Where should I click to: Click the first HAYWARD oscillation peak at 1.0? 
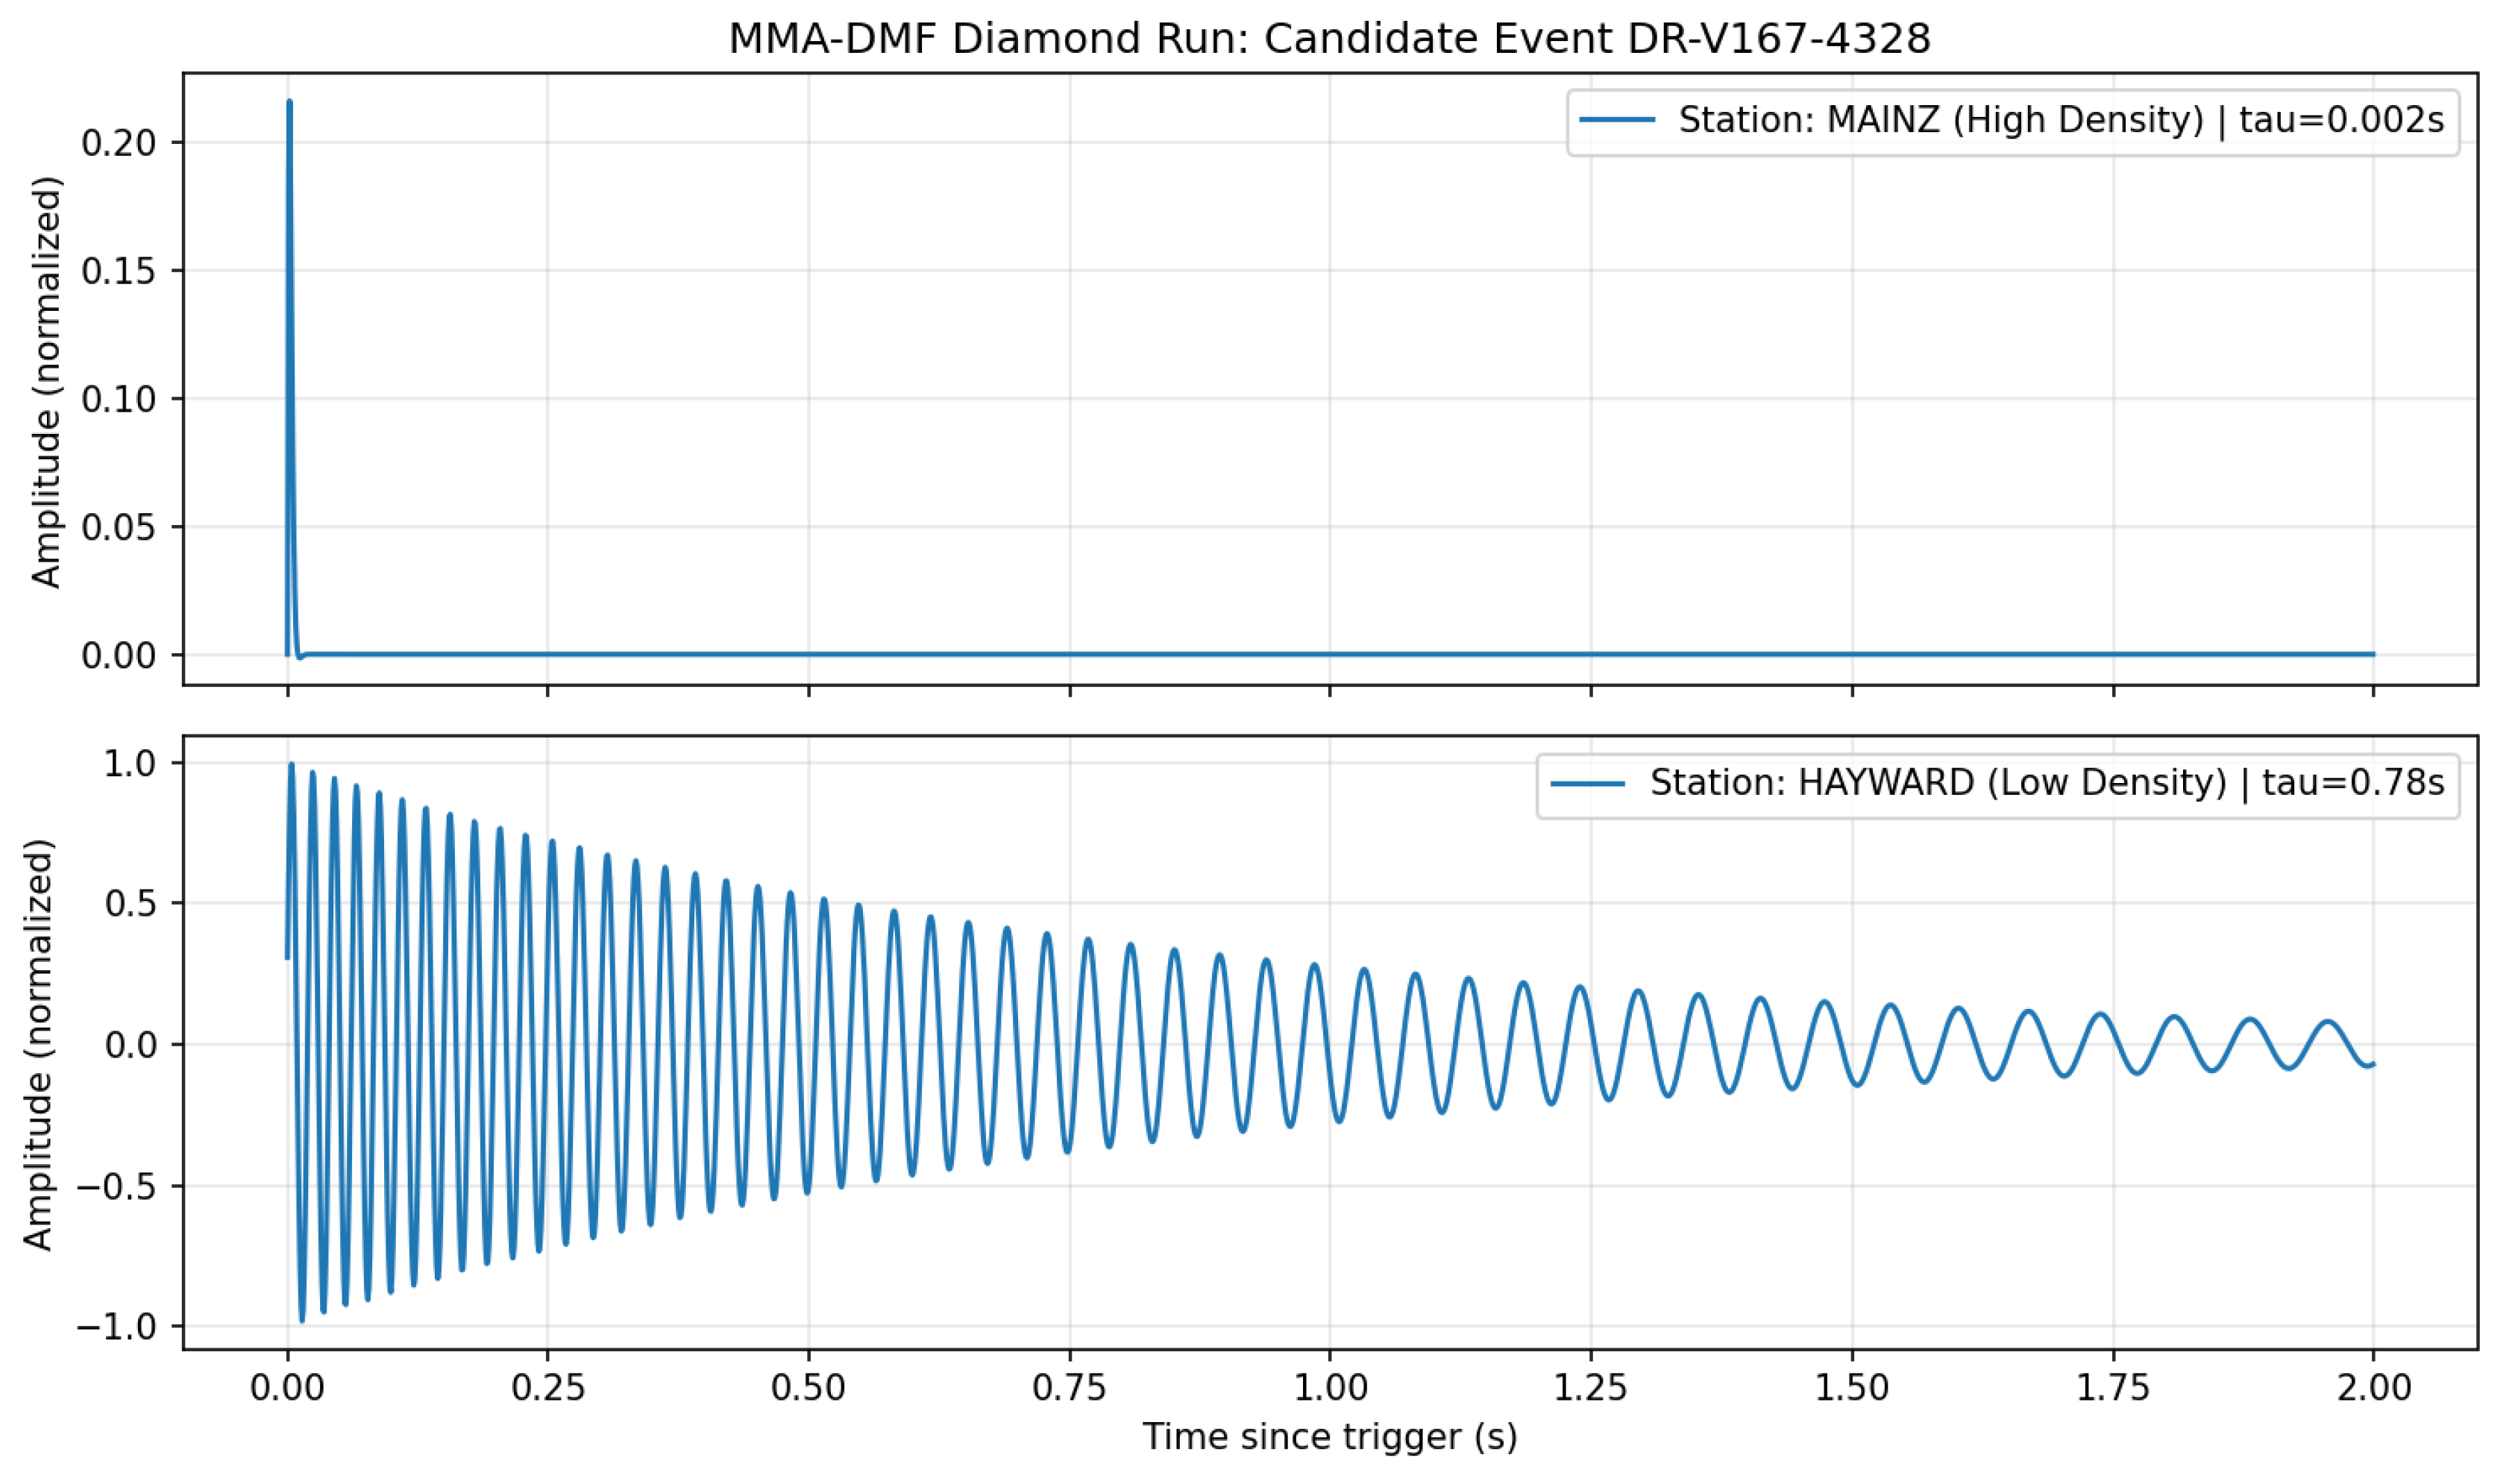[x=291, y=766]
